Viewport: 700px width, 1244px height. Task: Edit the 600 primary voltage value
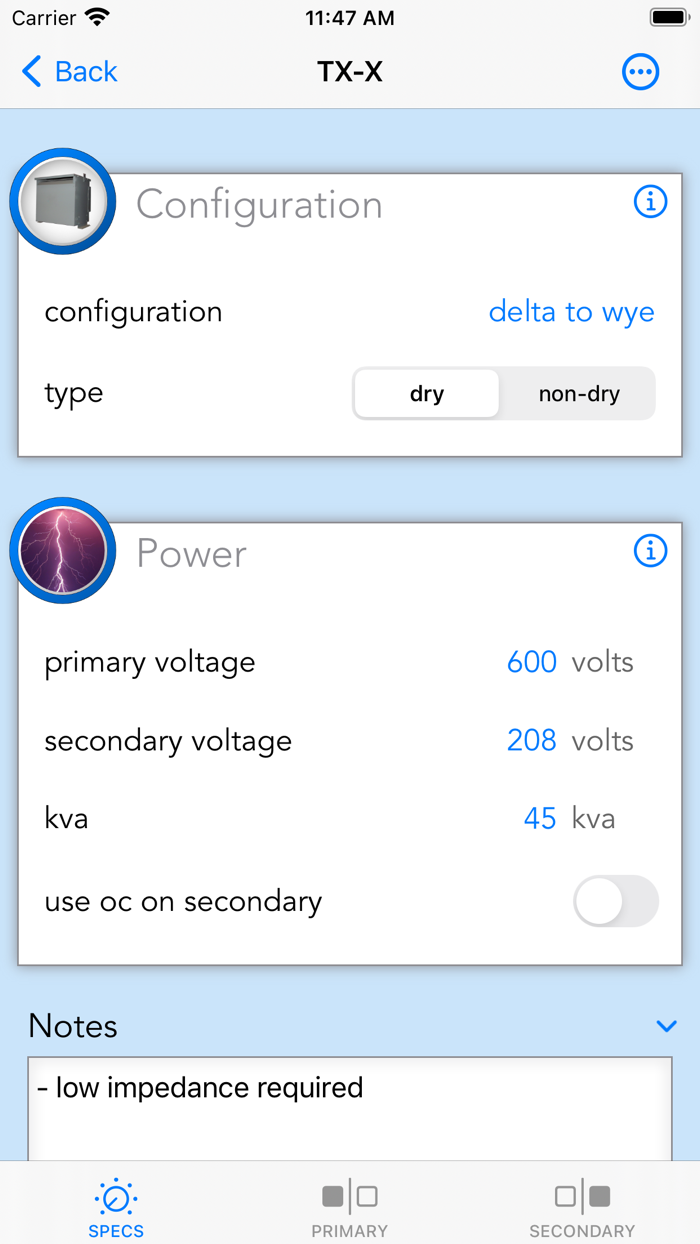tap(531, 662)
